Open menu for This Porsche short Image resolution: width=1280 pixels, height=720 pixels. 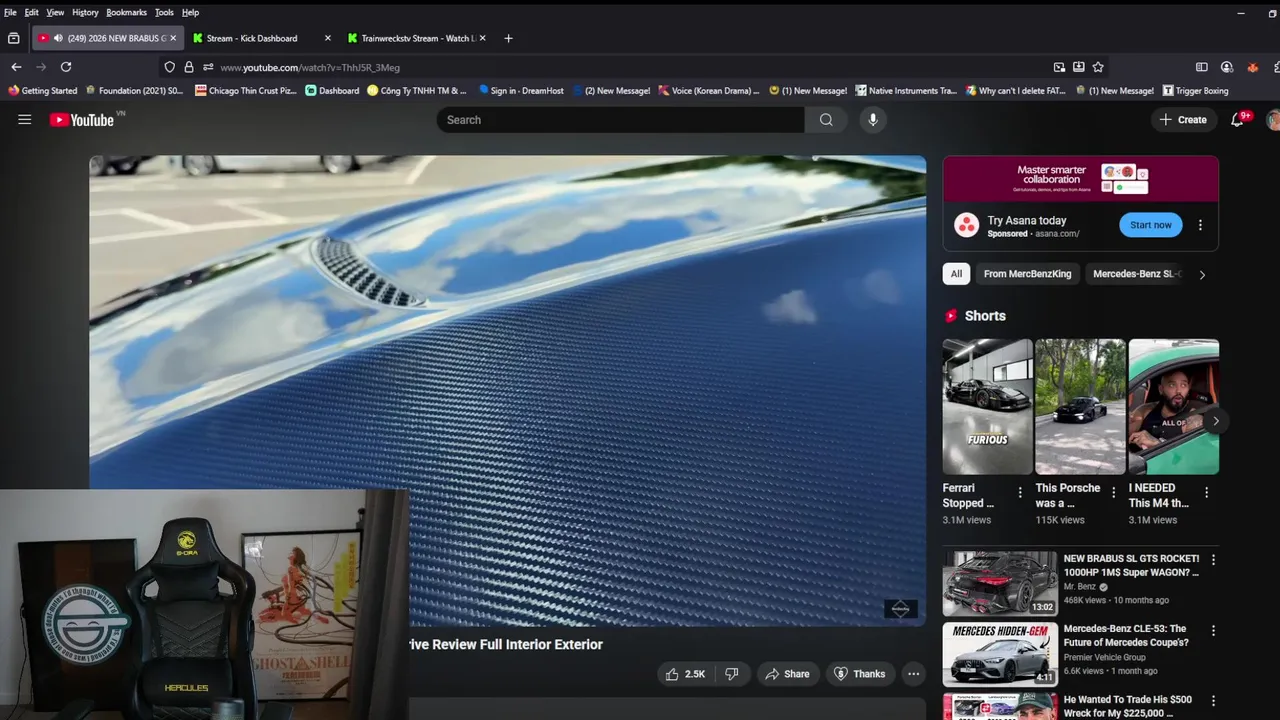[x=1113, y=492]
